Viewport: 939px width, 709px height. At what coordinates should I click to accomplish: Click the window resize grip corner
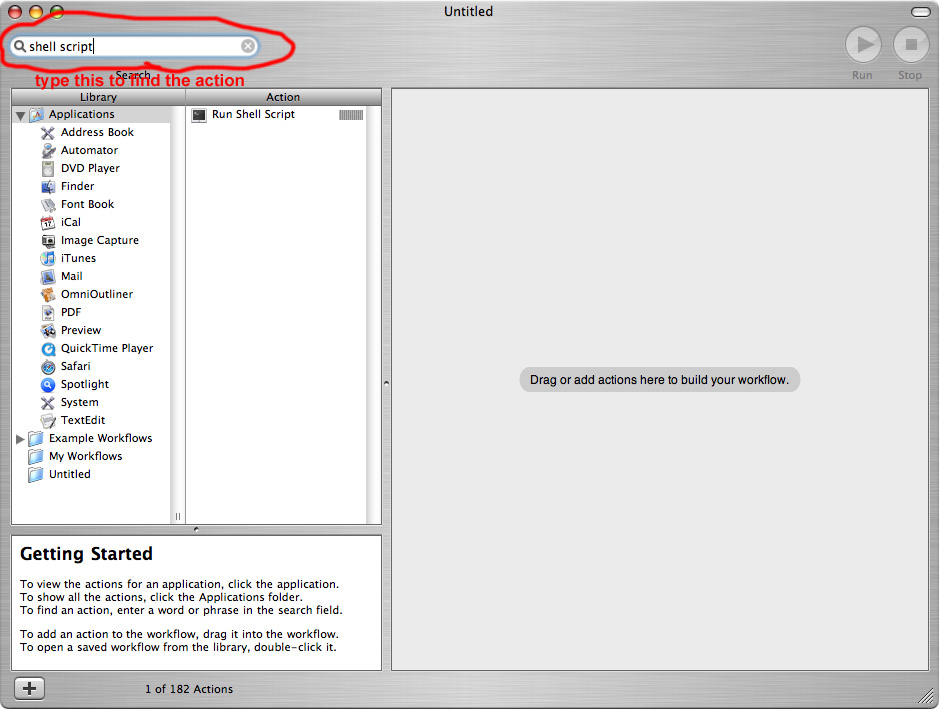click(x=926, y=696)
